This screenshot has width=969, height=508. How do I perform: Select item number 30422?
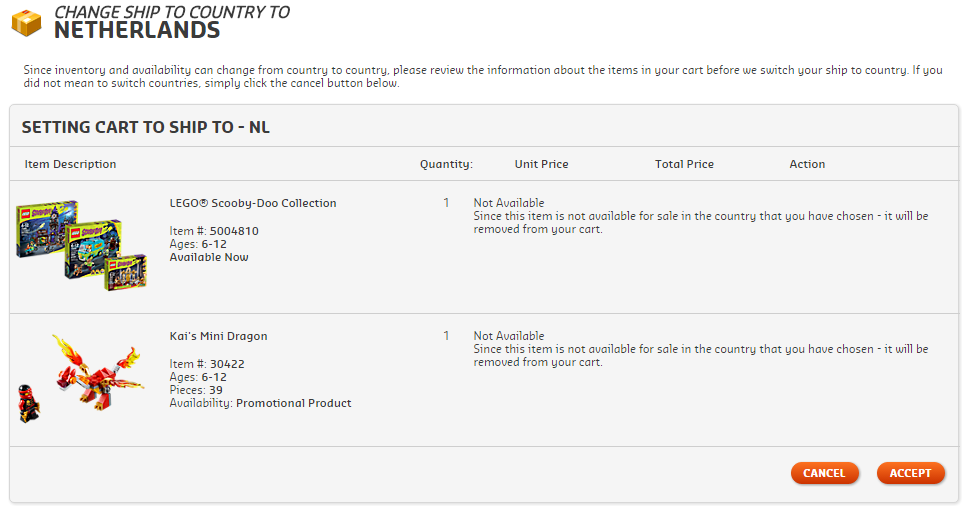(227, 364)
